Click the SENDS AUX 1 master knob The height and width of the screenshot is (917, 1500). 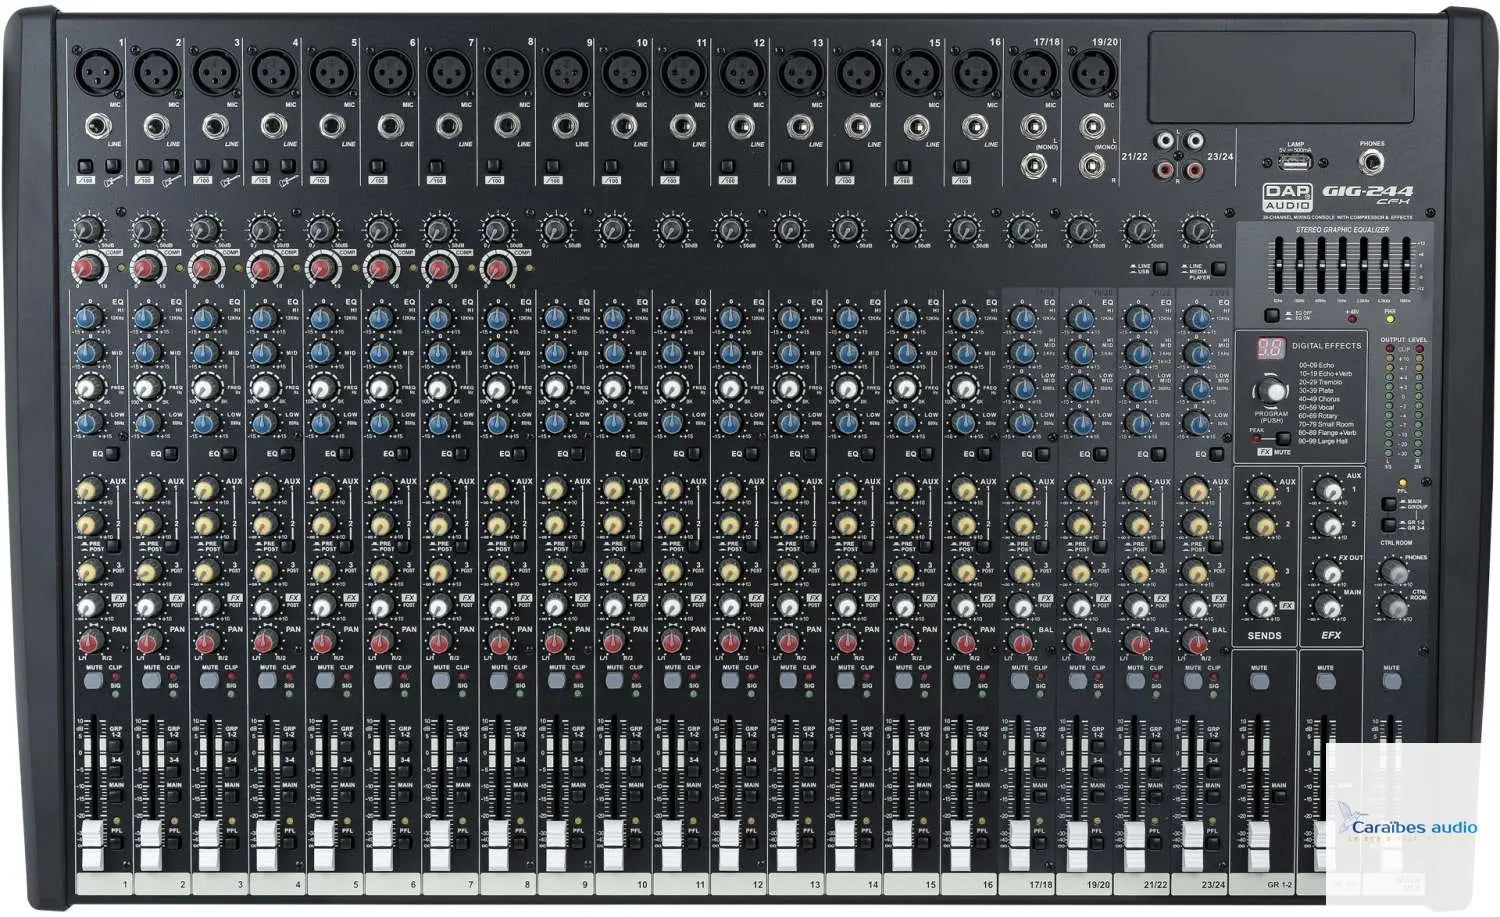pyautogui.click(x=1262, y=490)
